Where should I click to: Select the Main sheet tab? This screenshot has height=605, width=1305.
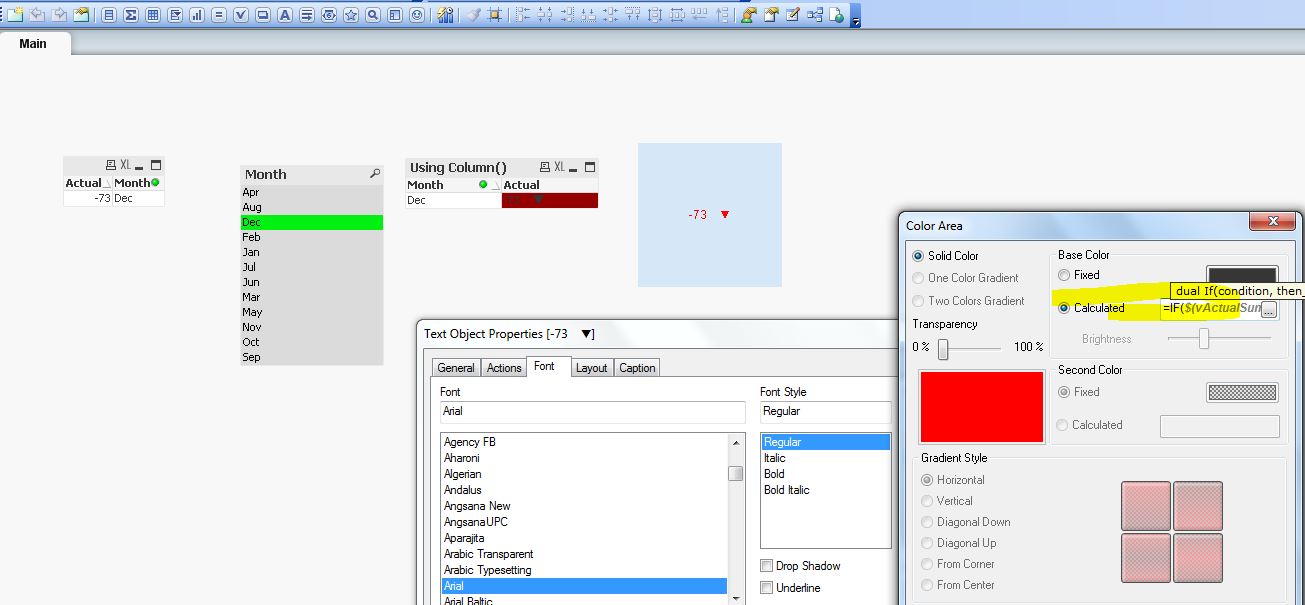pos(33,43)
